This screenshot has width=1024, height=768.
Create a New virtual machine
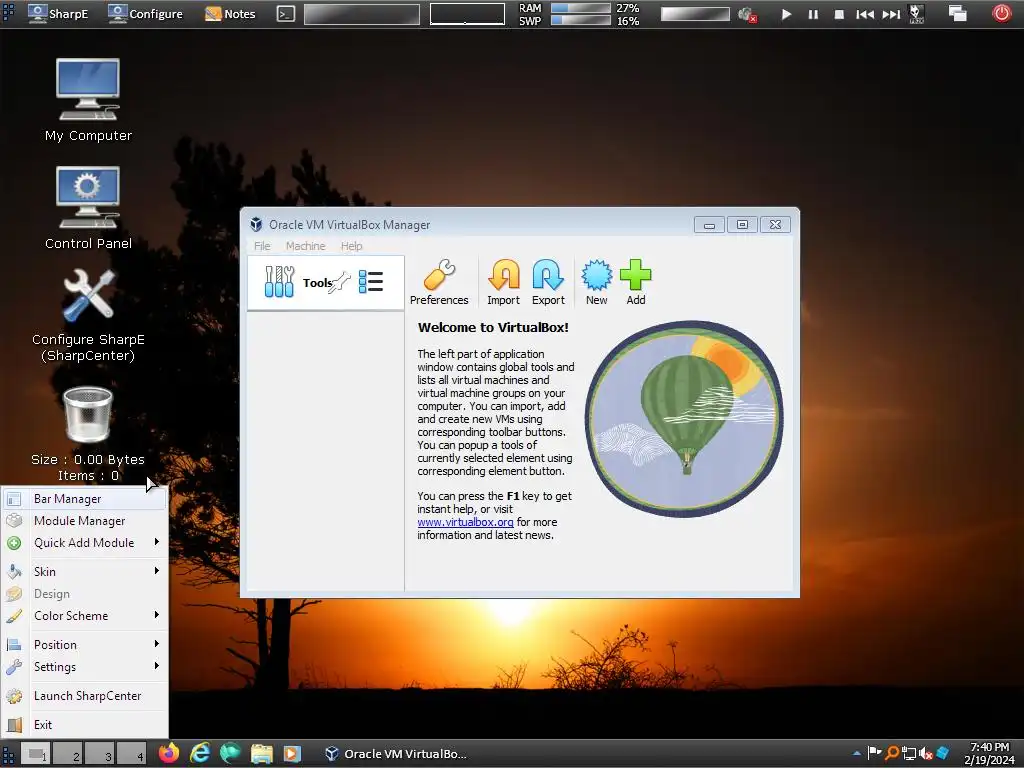pos(596,282)
